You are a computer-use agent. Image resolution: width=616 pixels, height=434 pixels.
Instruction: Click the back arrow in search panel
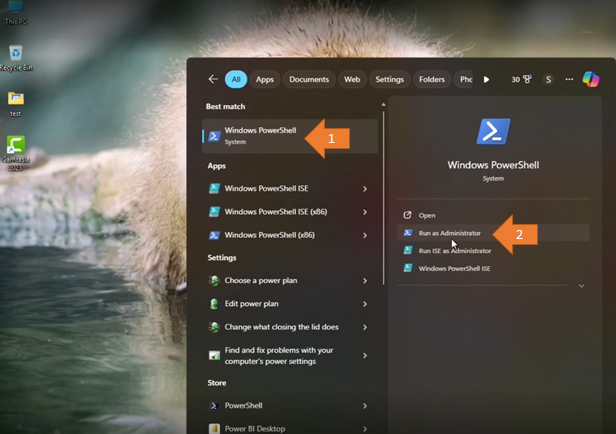coord(213,79)
